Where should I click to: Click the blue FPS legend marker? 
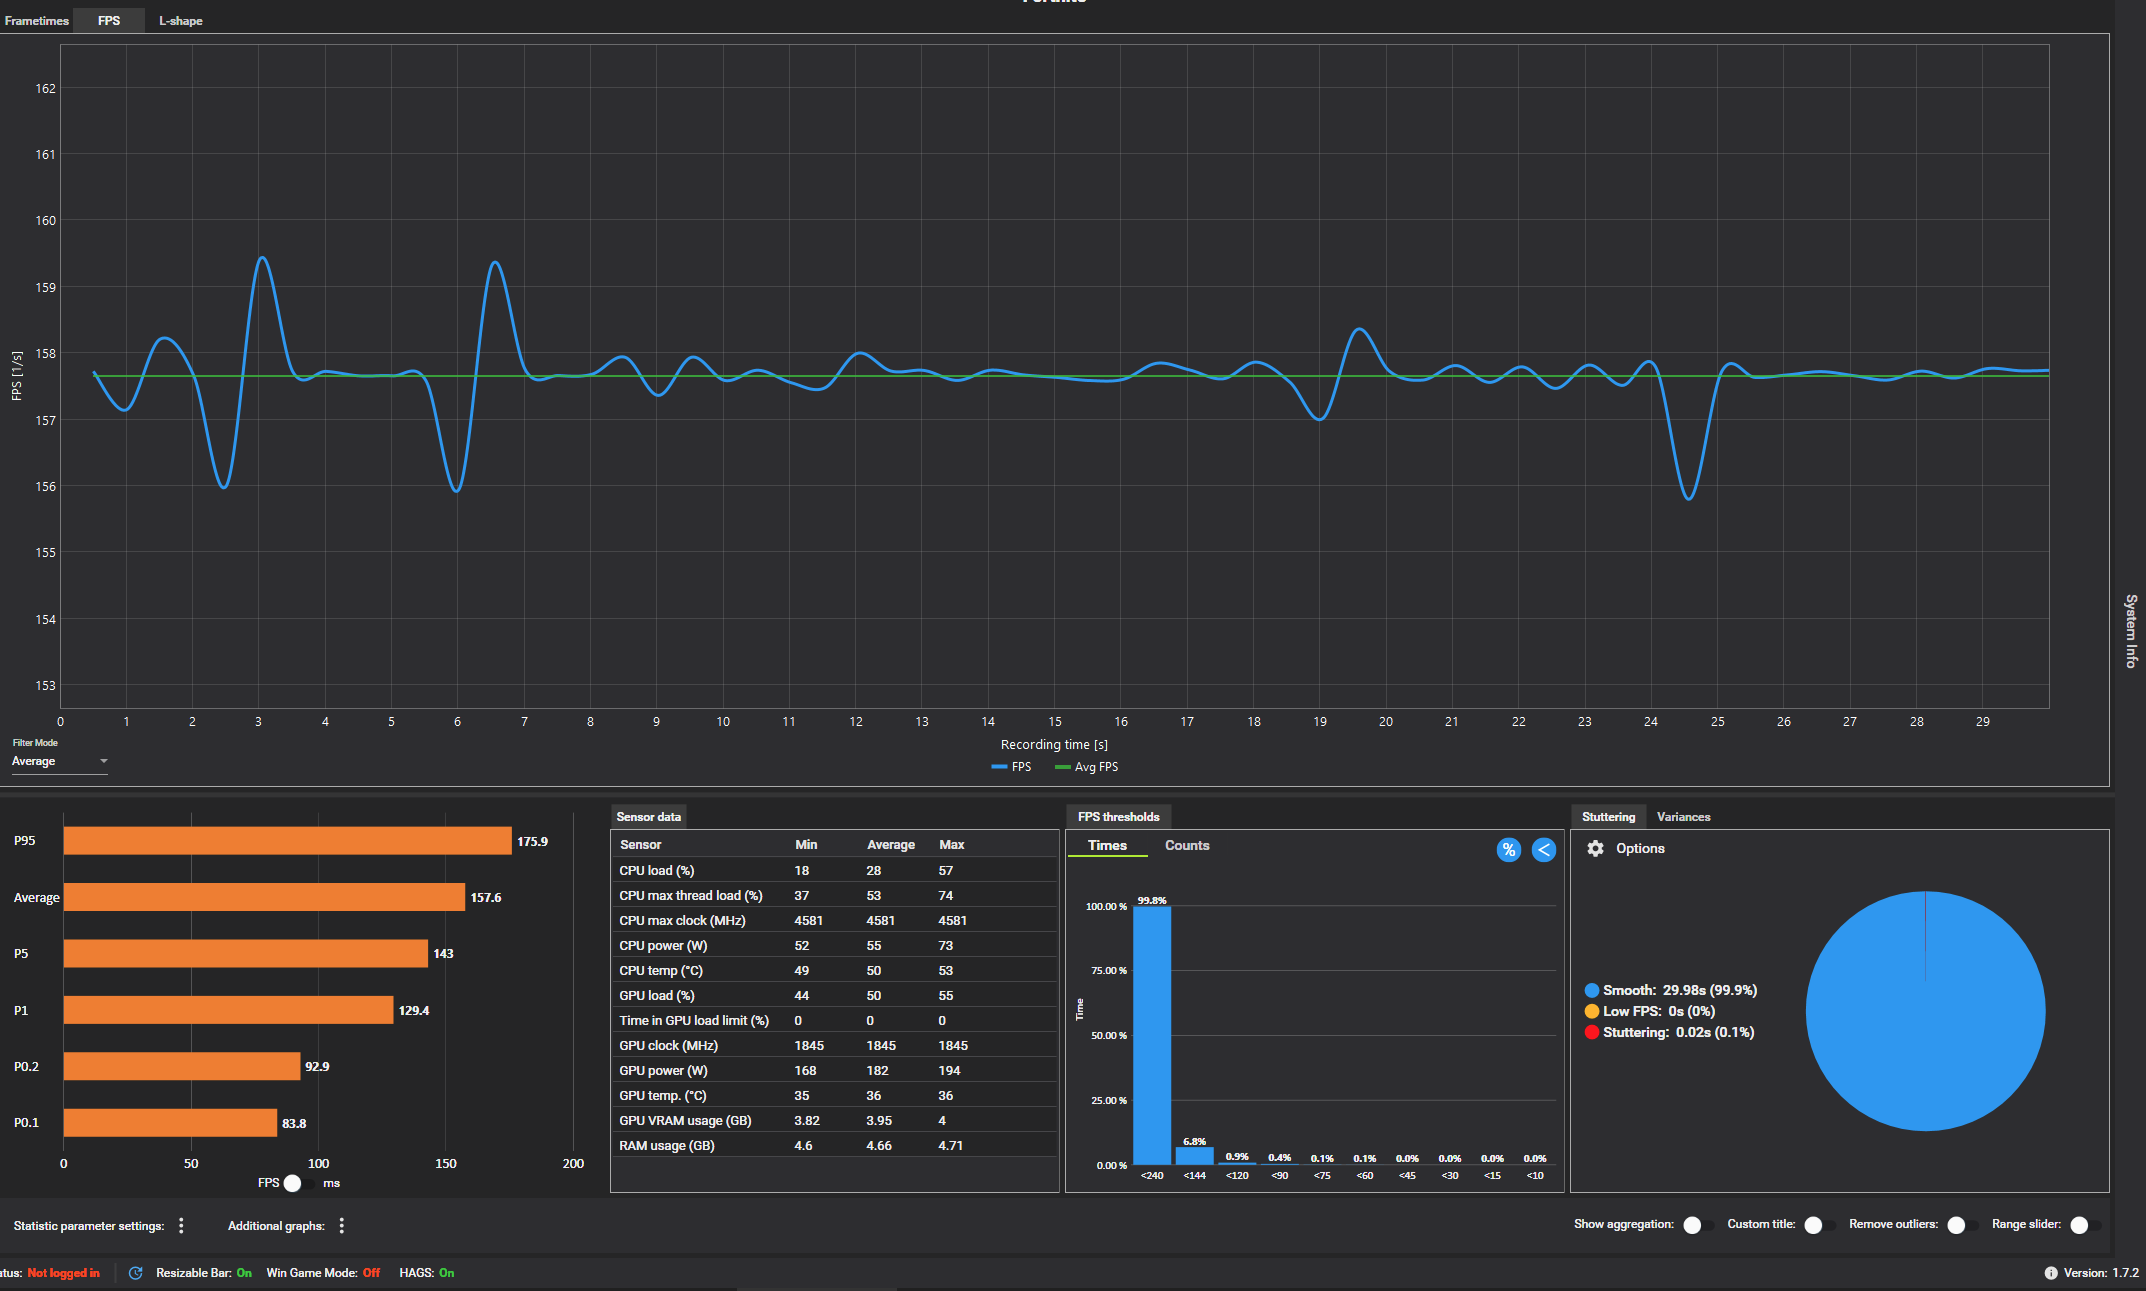click(x=999, y=767)
